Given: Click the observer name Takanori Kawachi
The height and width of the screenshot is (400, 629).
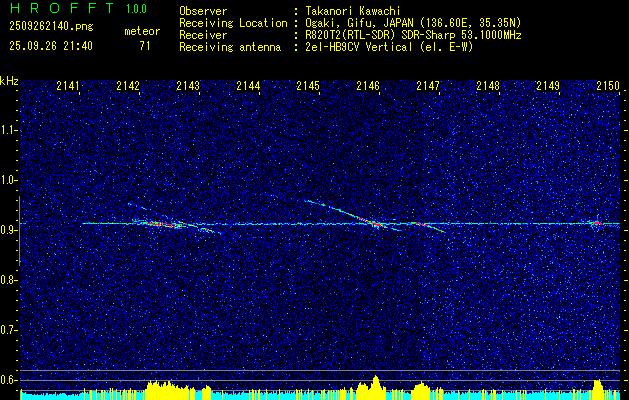Looking at the screenshot, I should pyautogui.click(x=352, y=11).
